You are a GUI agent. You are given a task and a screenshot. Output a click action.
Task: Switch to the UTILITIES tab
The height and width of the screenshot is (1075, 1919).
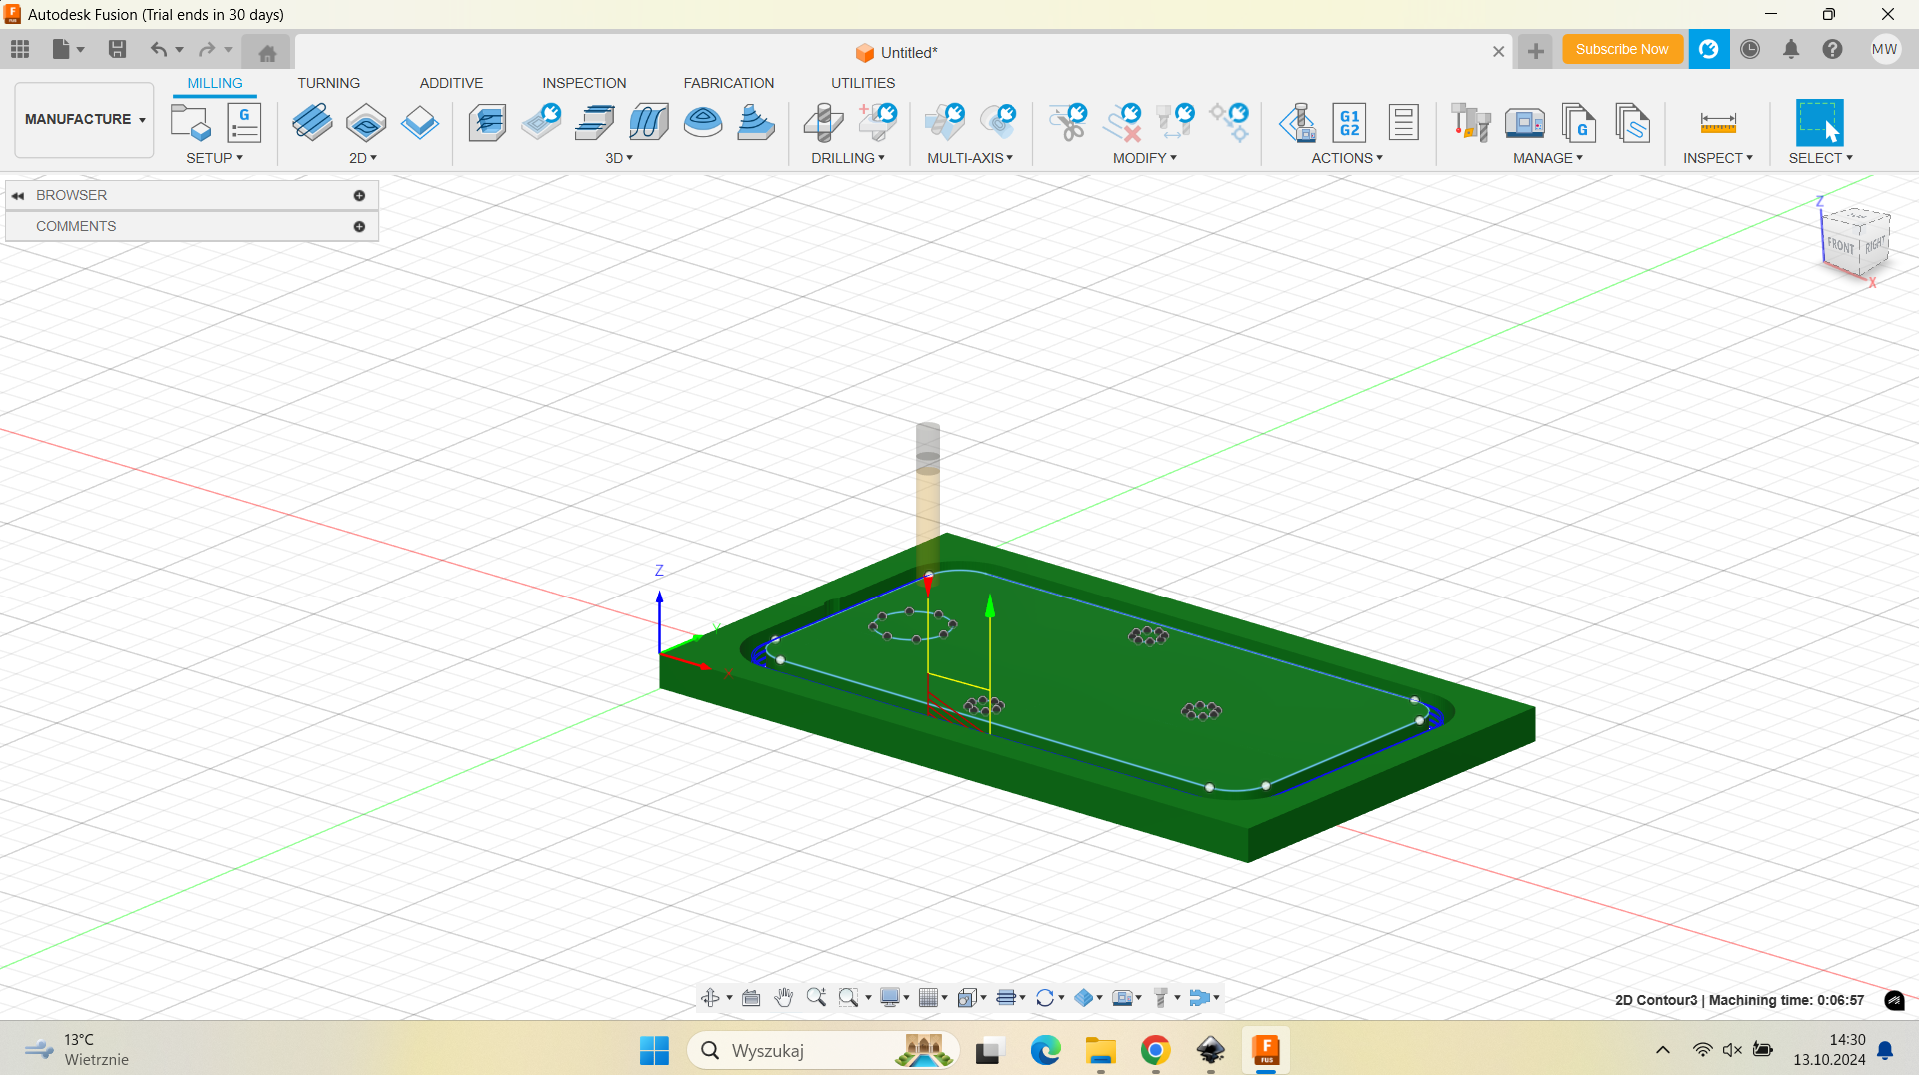[x=863, y=83]
